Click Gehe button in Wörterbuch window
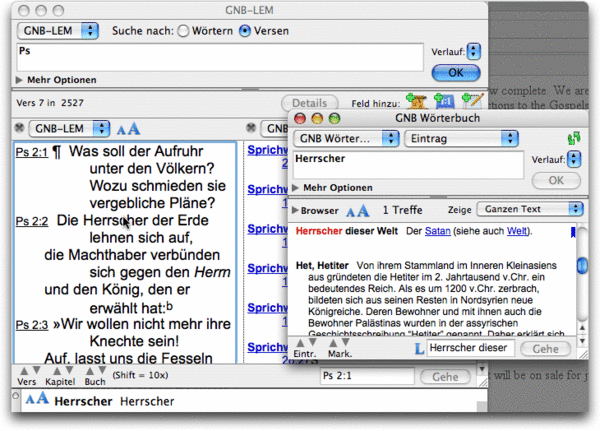 [546, 349]
